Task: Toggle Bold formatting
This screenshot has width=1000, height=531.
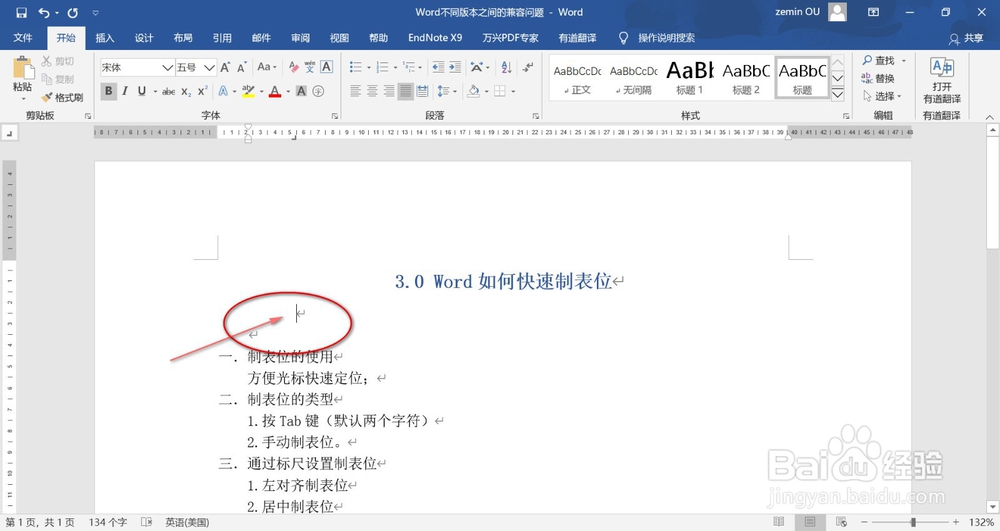Action: click(x=108, y=91)
